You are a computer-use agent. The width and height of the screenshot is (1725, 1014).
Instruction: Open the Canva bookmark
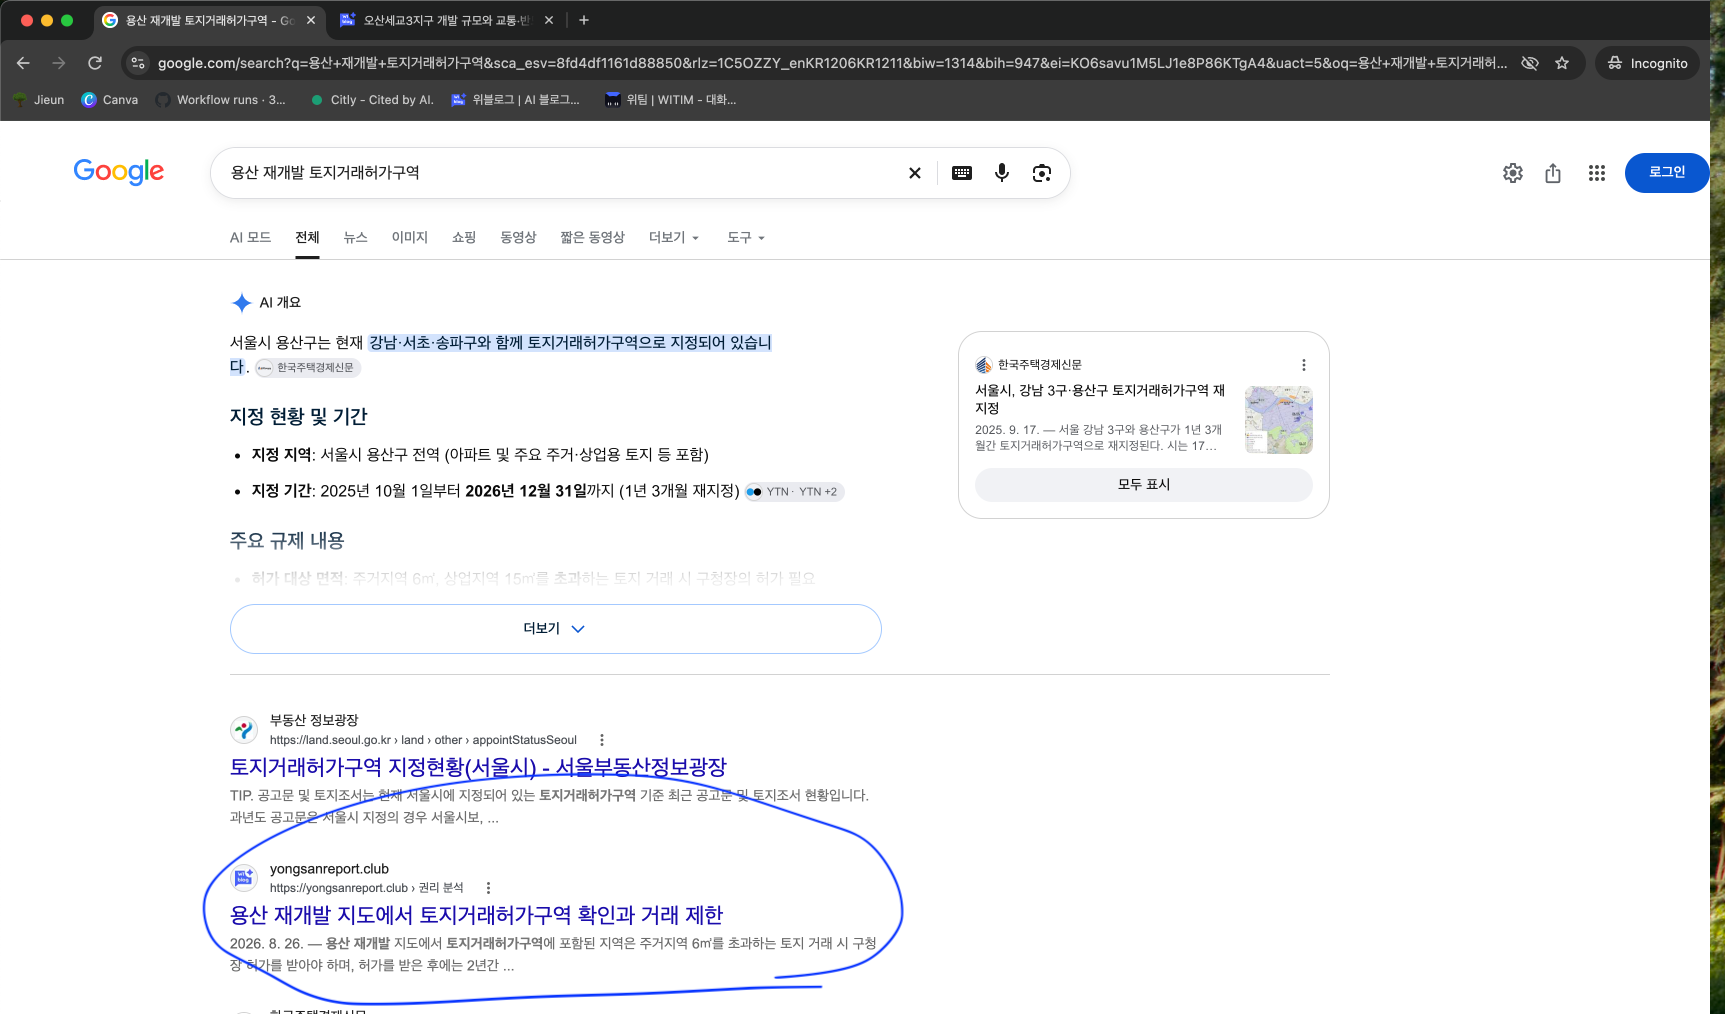click(x=110, y=100)
